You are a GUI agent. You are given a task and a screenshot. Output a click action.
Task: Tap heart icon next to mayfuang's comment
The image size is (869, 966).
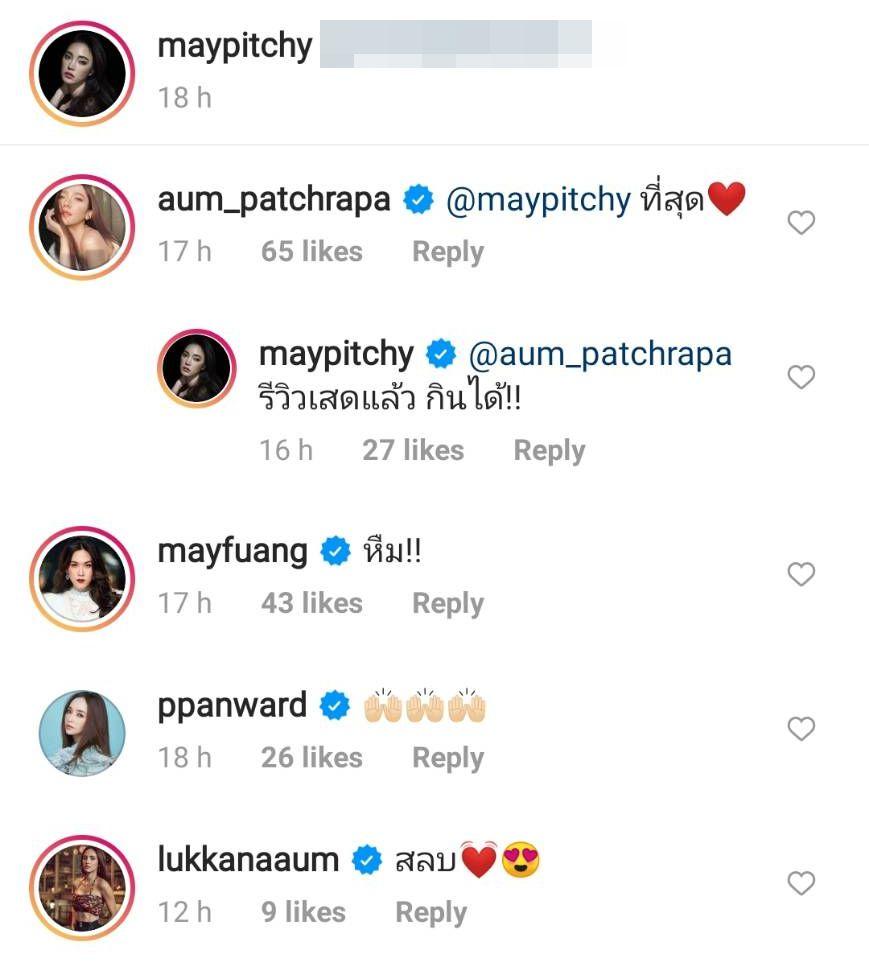click(x=801, y=574)
